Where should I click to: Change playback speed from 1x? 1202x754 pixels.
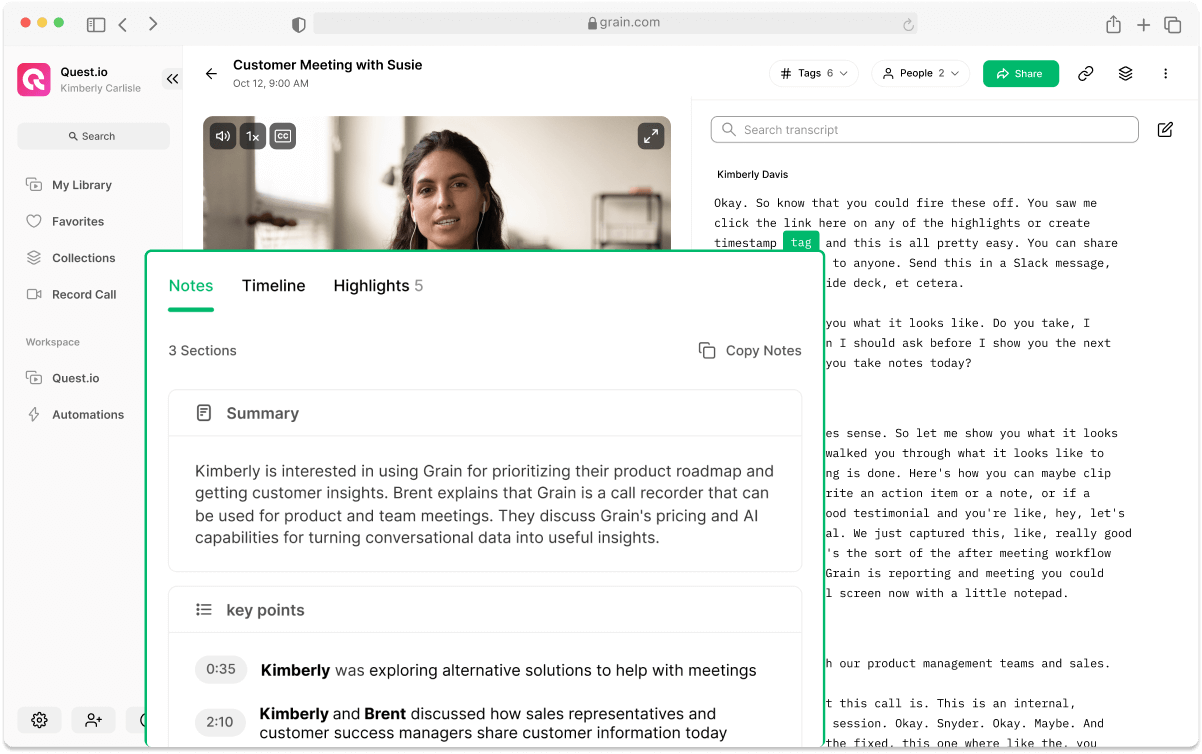[x=253, y=135]
